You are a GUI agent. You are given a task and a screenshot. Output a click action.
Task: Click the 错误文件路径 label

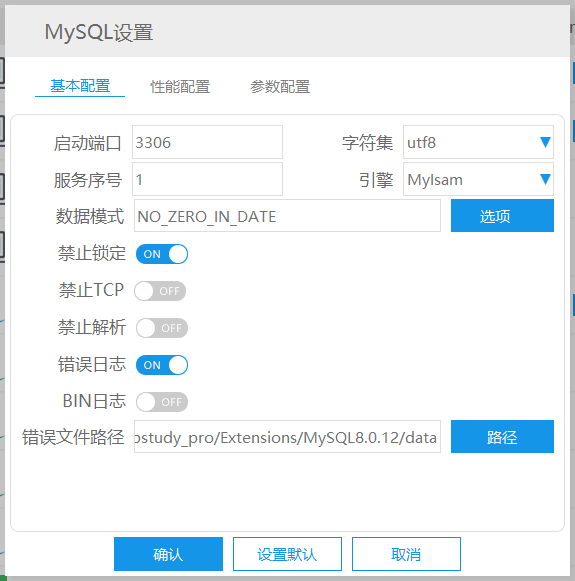pos(73,437)
